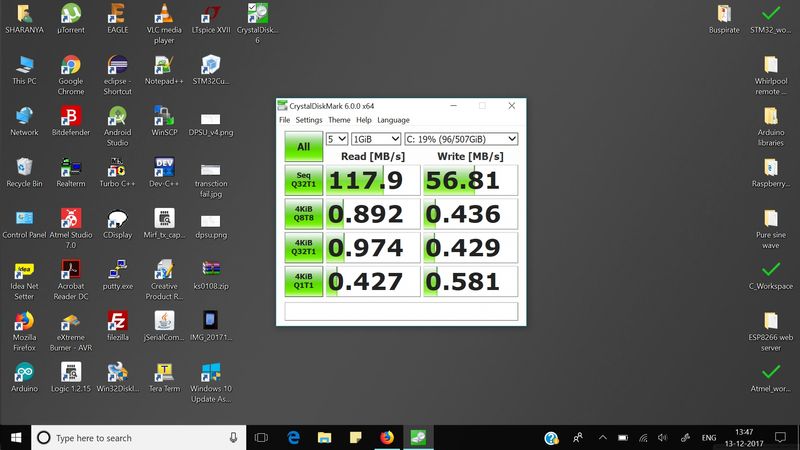800x450 pixels.
Task: Click the 117.9 sequential read result
Action: [372, 180]
